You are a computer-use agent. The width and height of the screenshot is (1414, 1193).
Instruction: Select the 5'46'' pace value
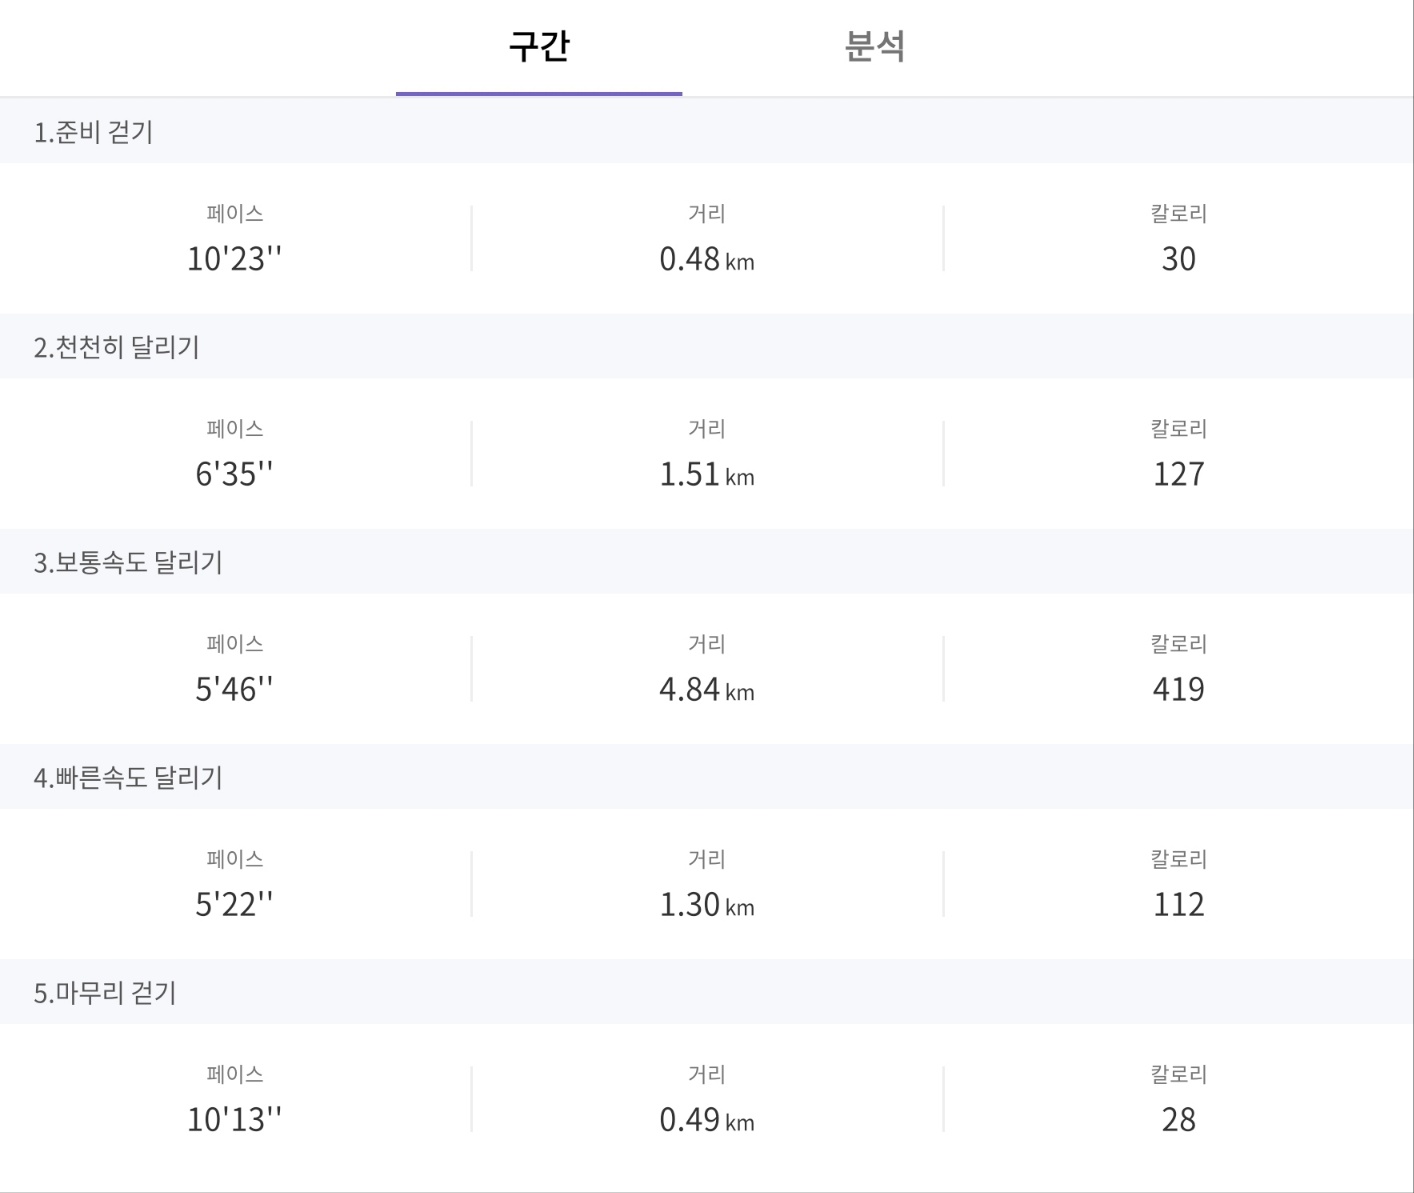click(x=234, y=689)
